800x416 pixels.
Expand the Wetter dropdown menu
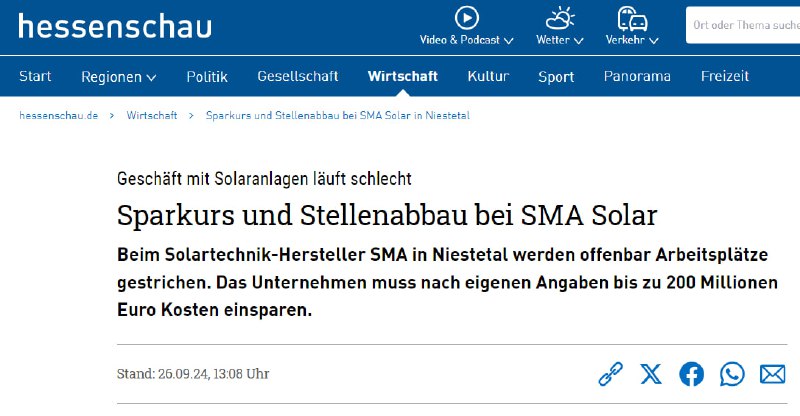[x=560, y=40]
